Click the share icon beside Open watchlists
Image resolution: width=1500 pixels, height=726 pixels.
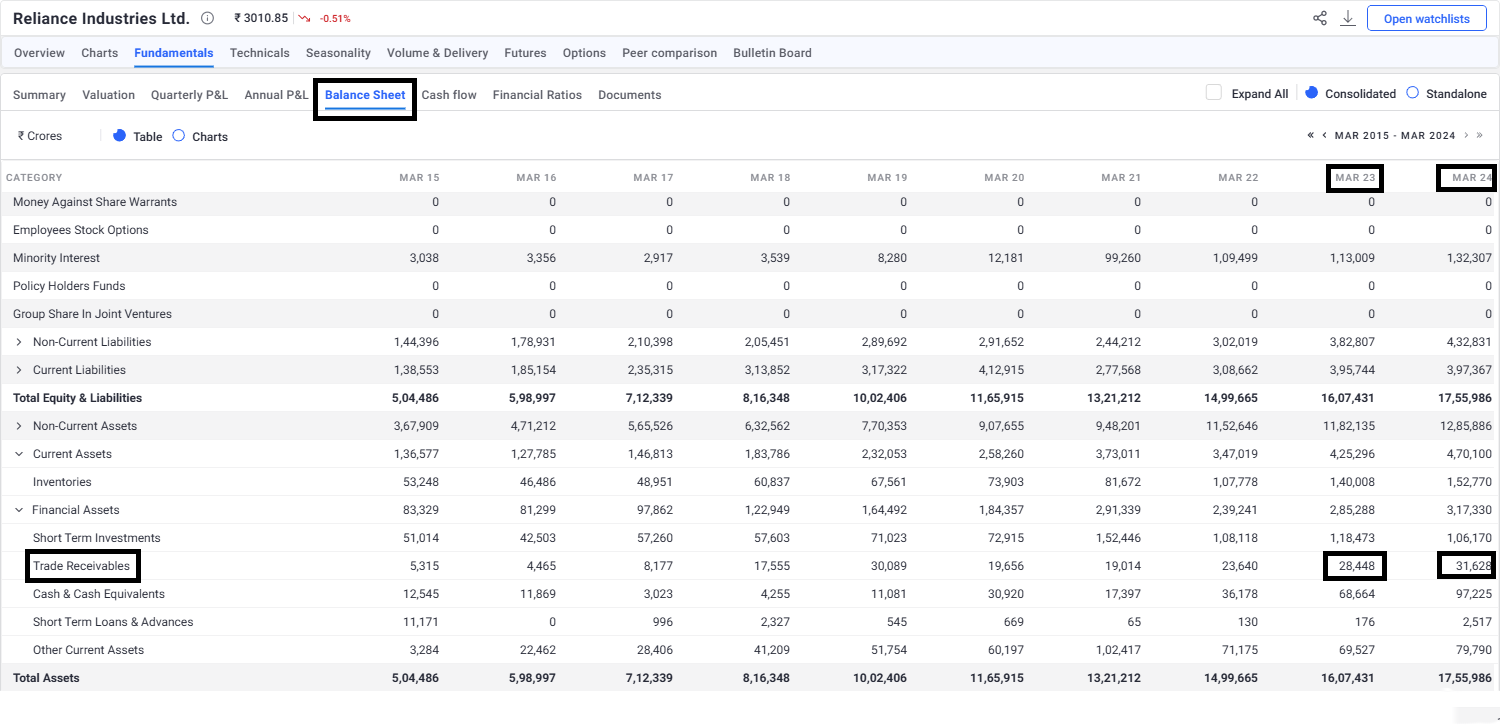[x=1320, y=18]
